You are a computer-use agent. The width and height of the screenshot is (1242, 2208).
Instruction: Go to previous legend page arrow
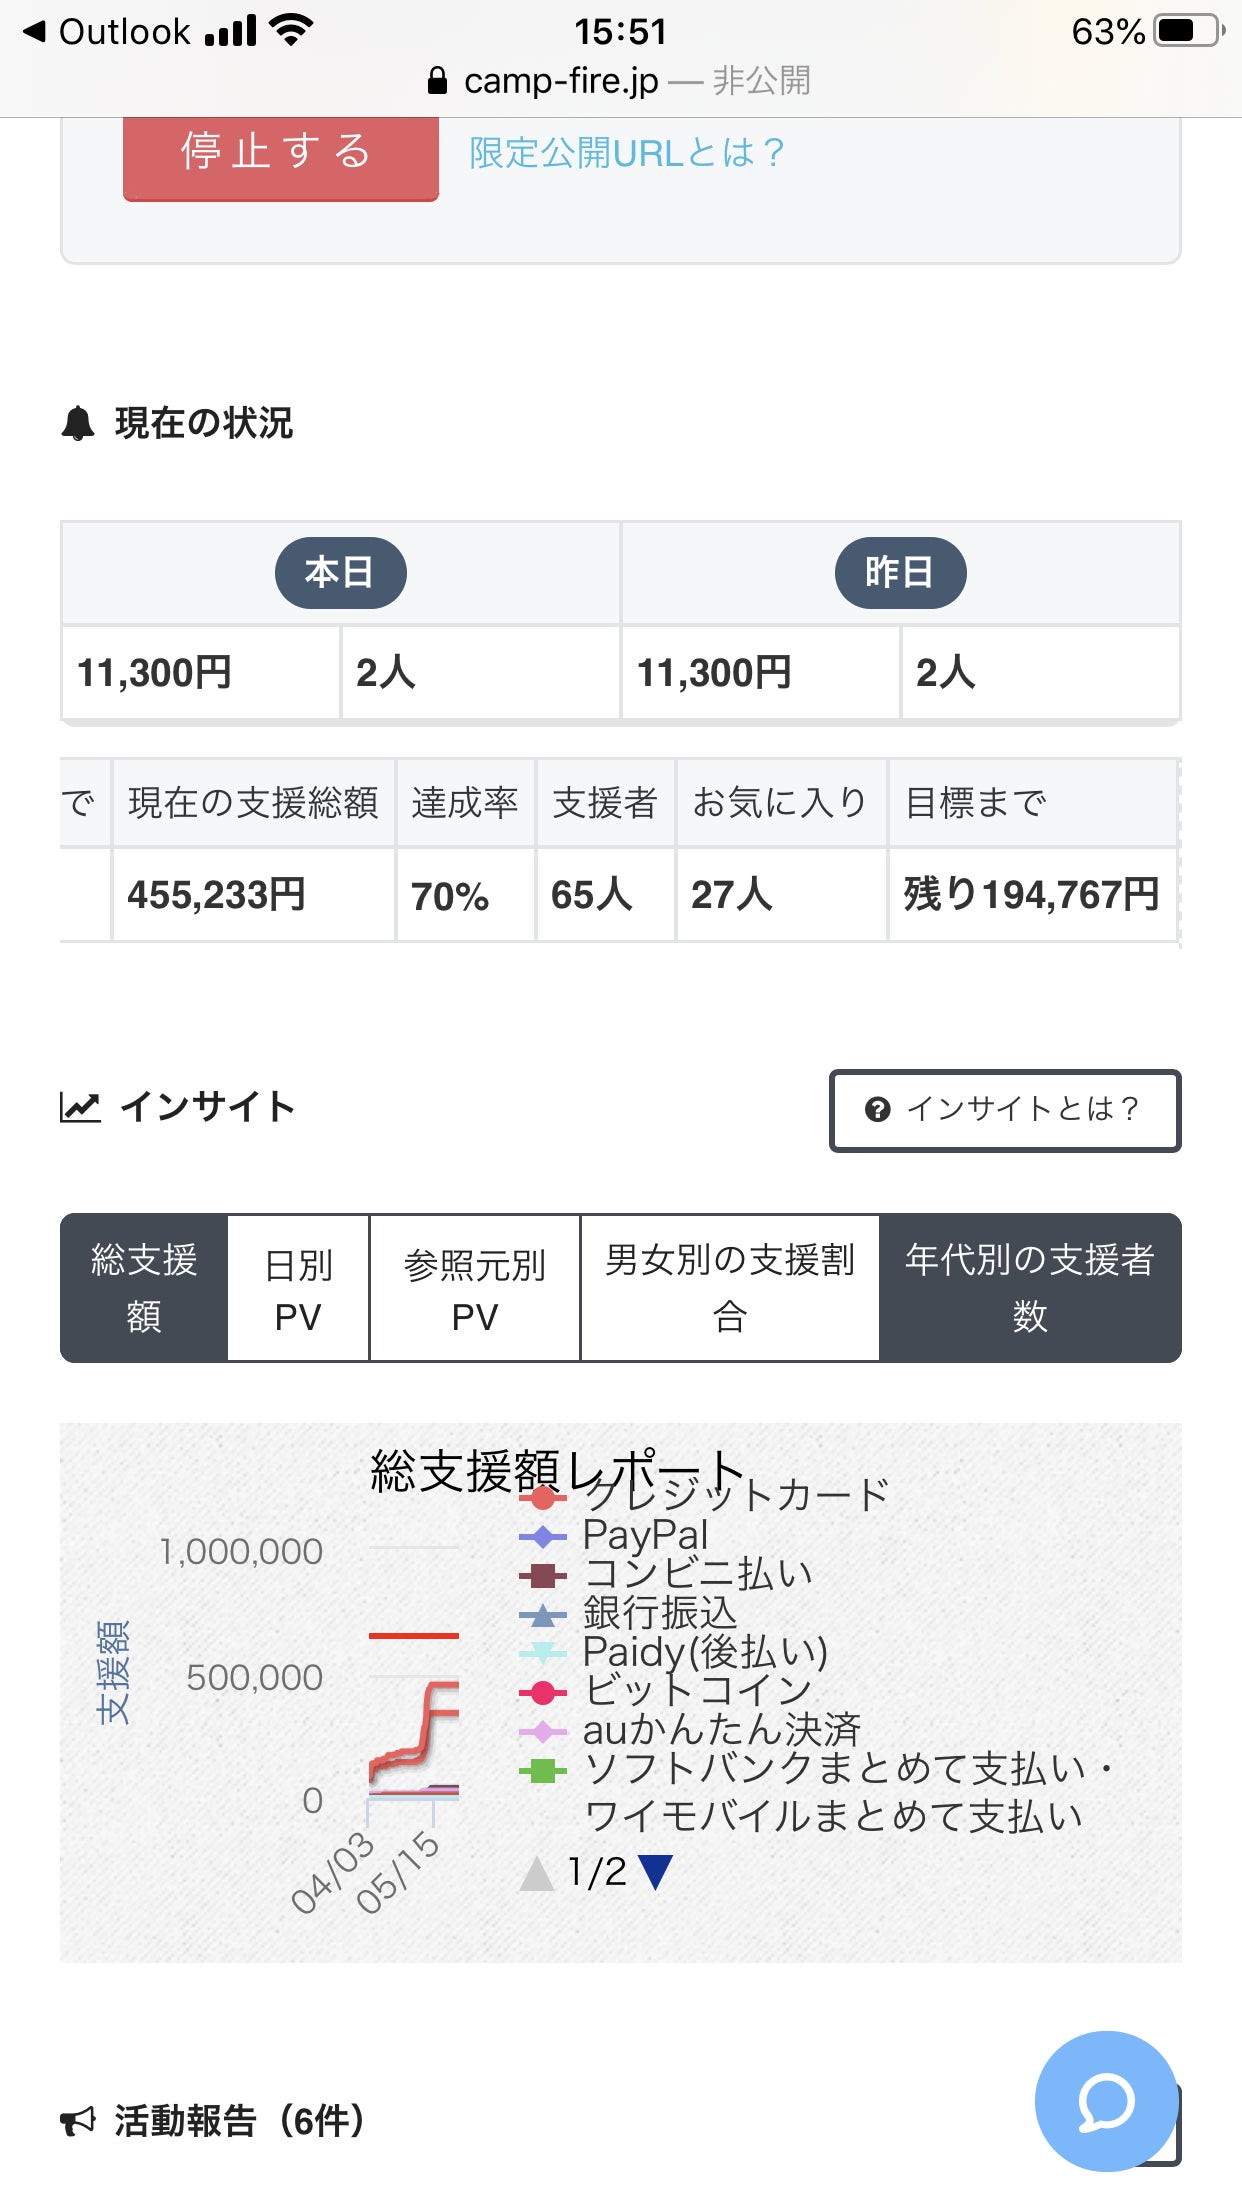(x=537, y=1873)
